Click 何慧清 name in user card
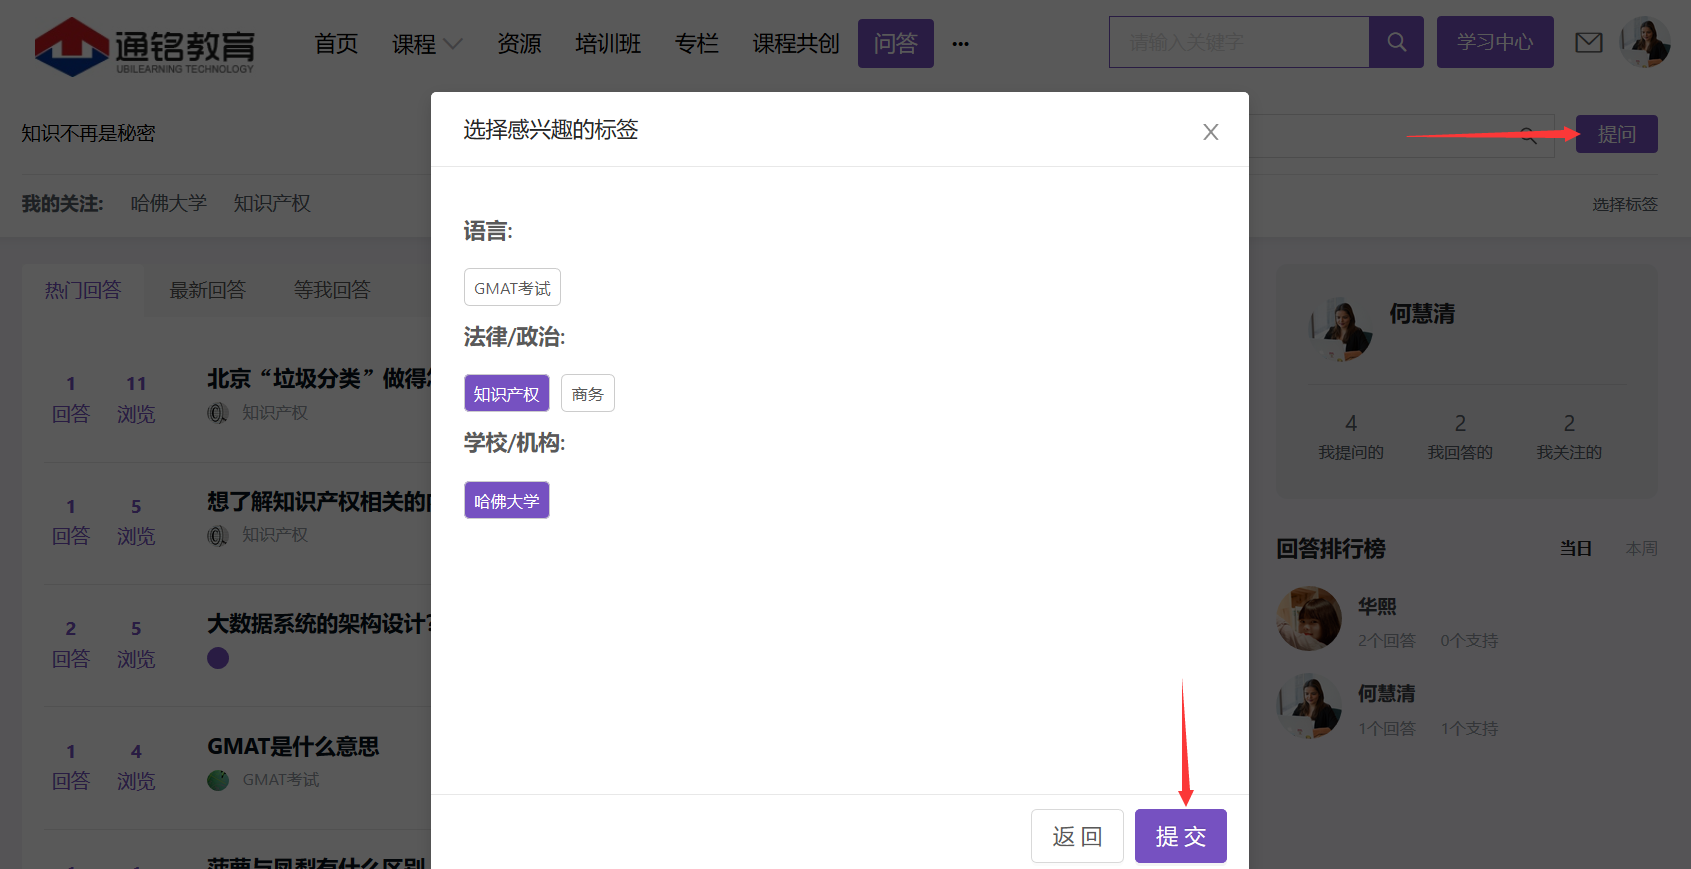This screenshot has height=869, width=1691. [x=1422, y=314]
